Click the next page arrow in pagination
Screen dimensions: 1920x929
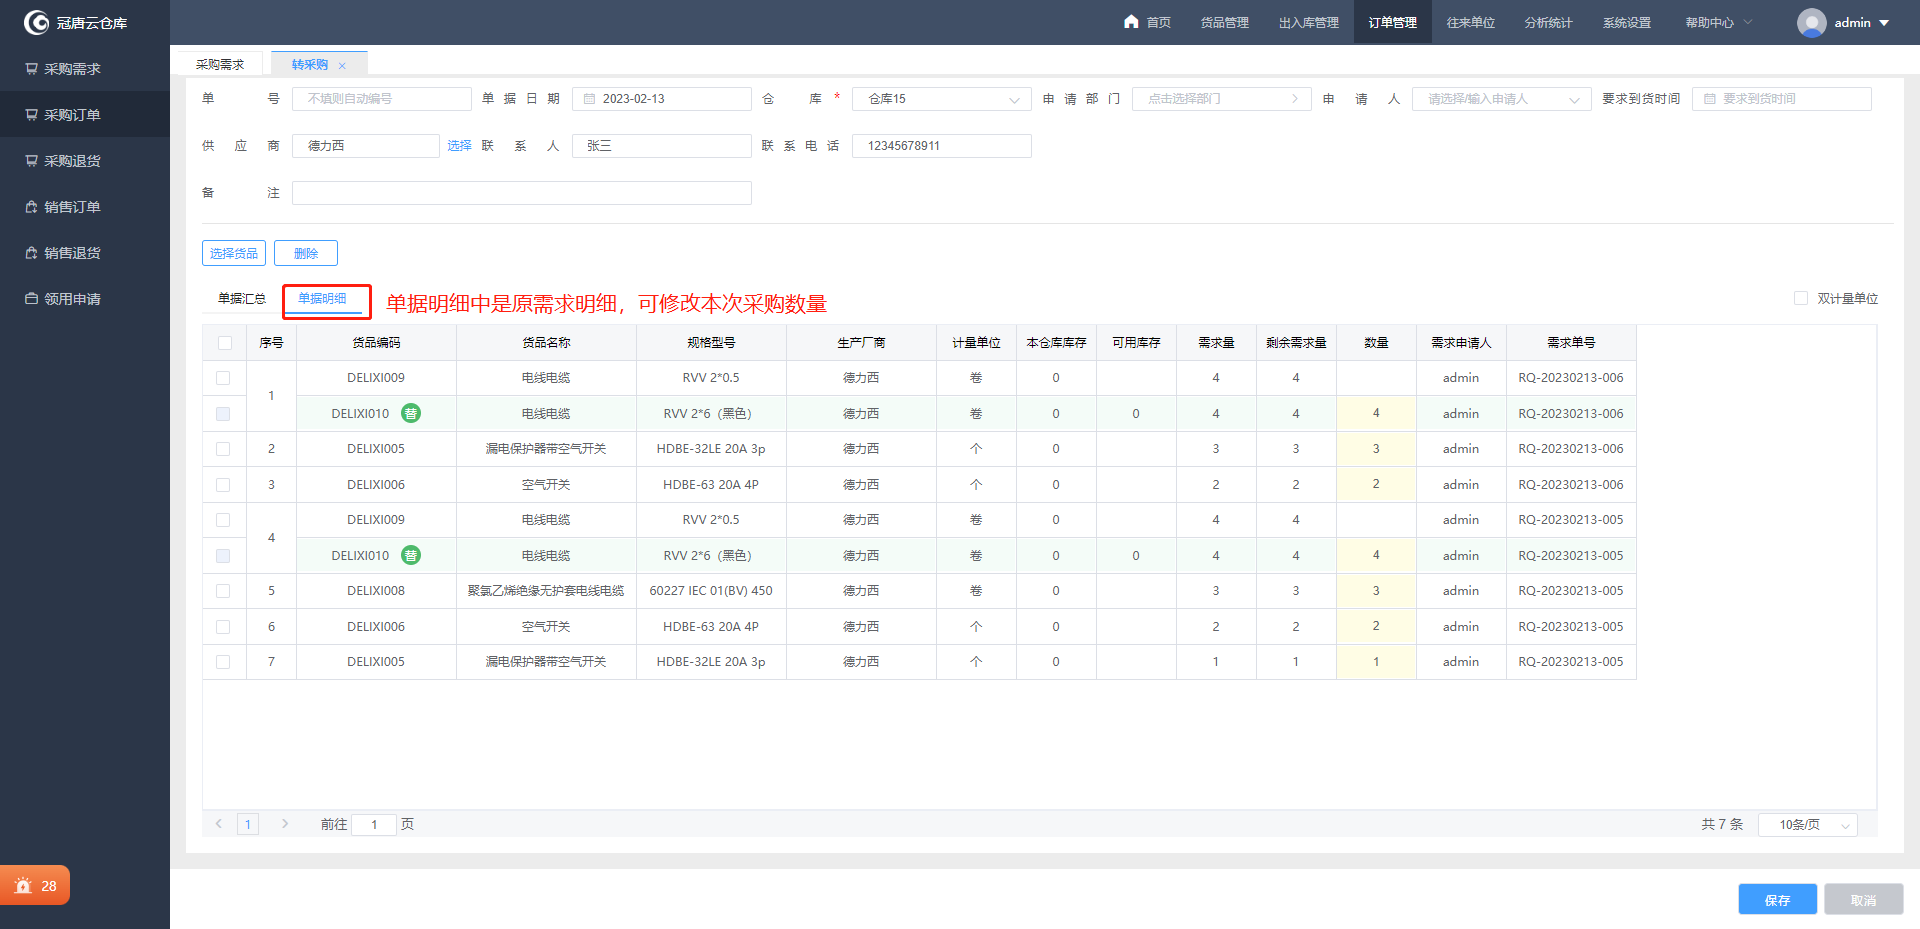click(x=285, y=824)
